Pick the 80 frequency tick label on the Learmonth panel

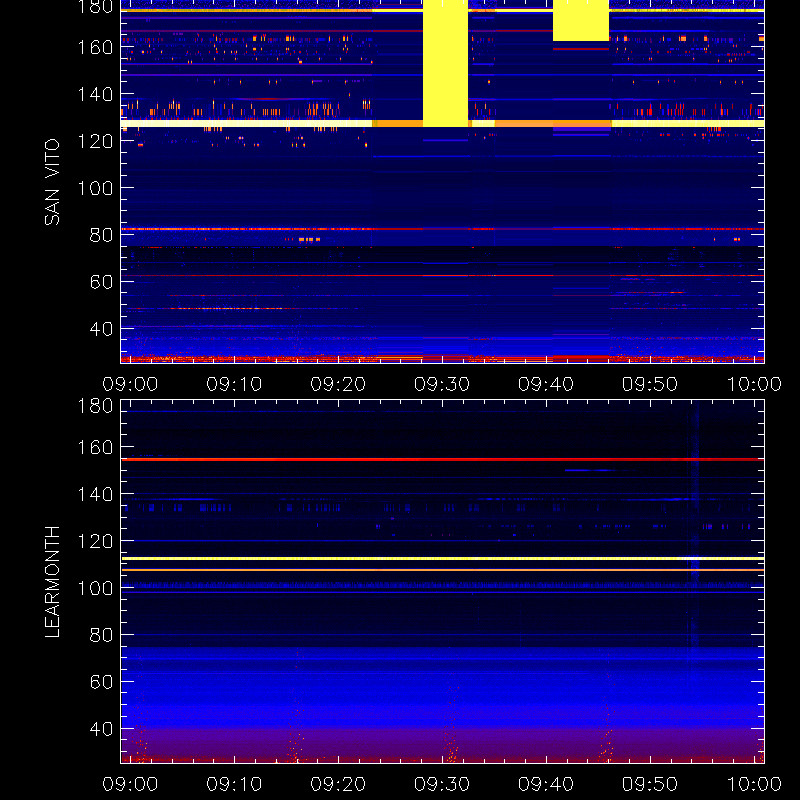coord(101,635)
